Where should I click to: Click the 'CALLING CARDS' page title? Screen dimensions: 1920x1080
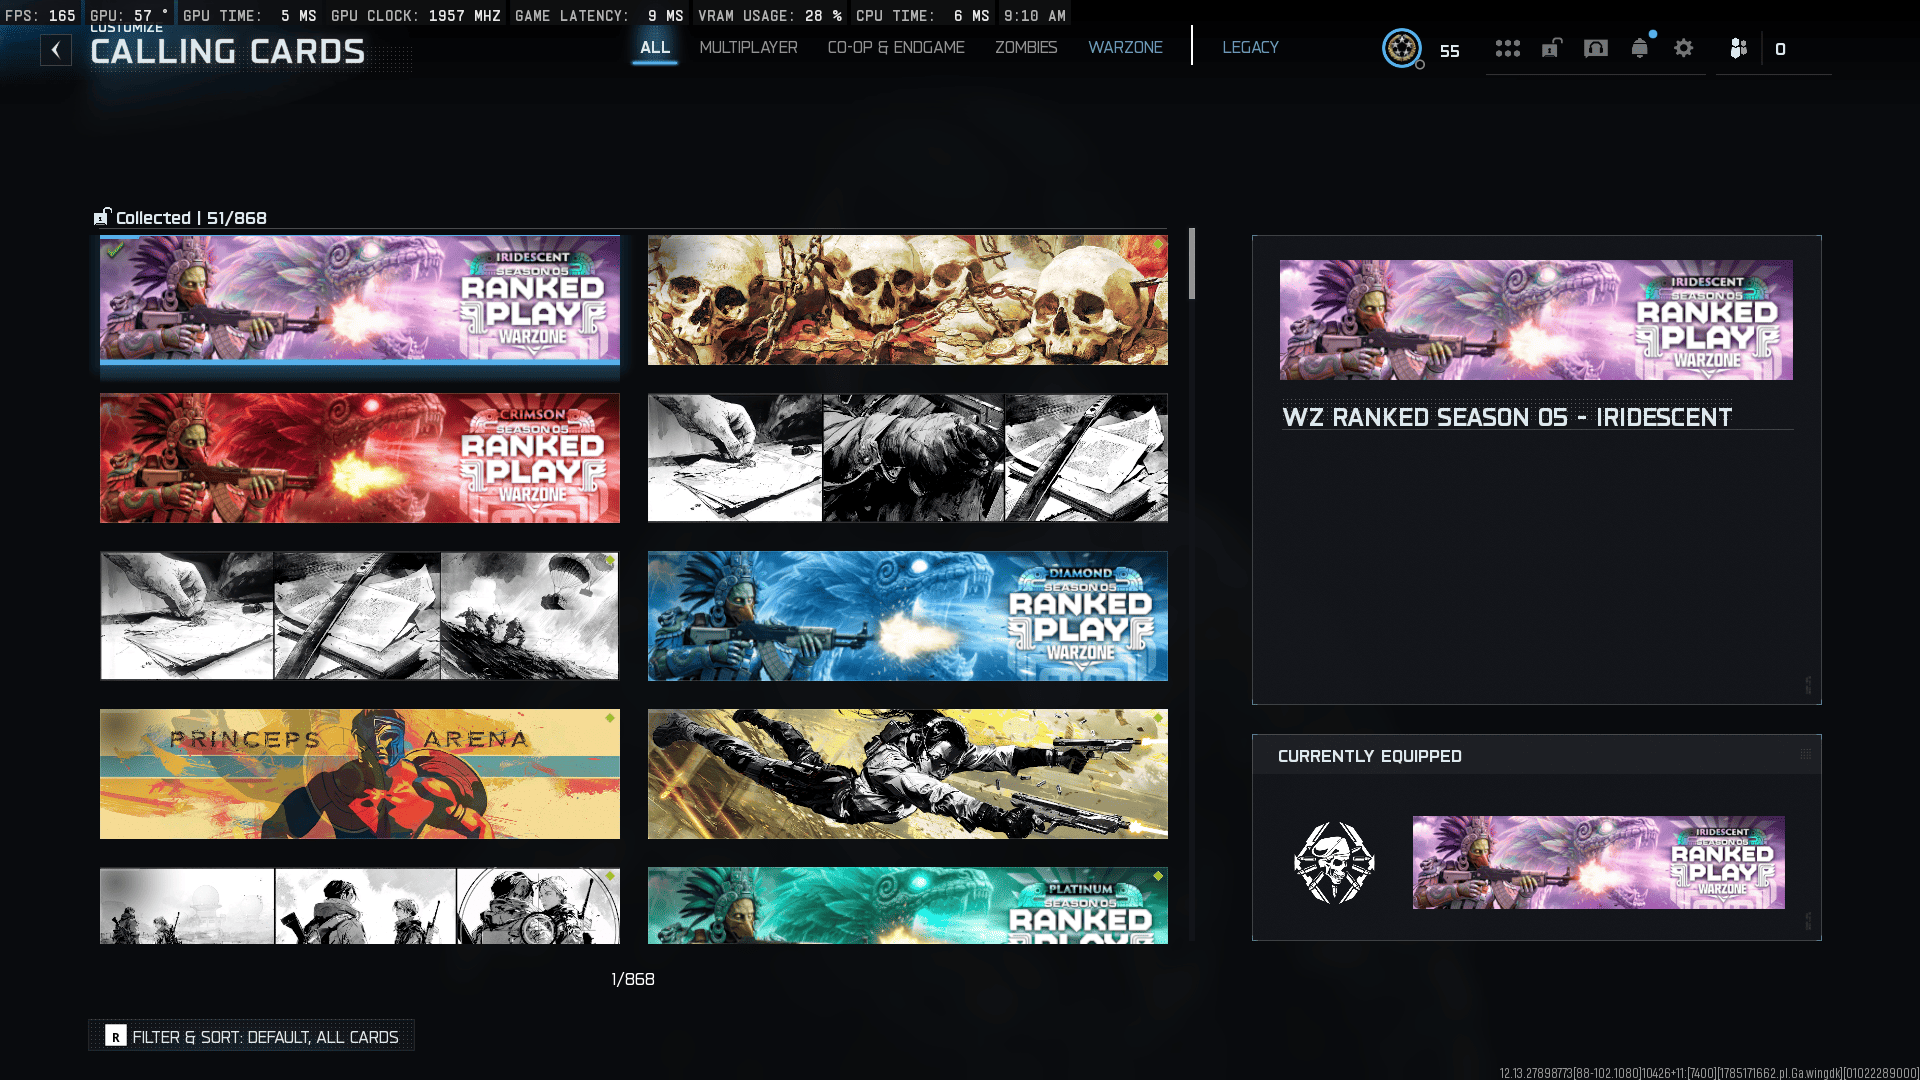pos(228,52)
